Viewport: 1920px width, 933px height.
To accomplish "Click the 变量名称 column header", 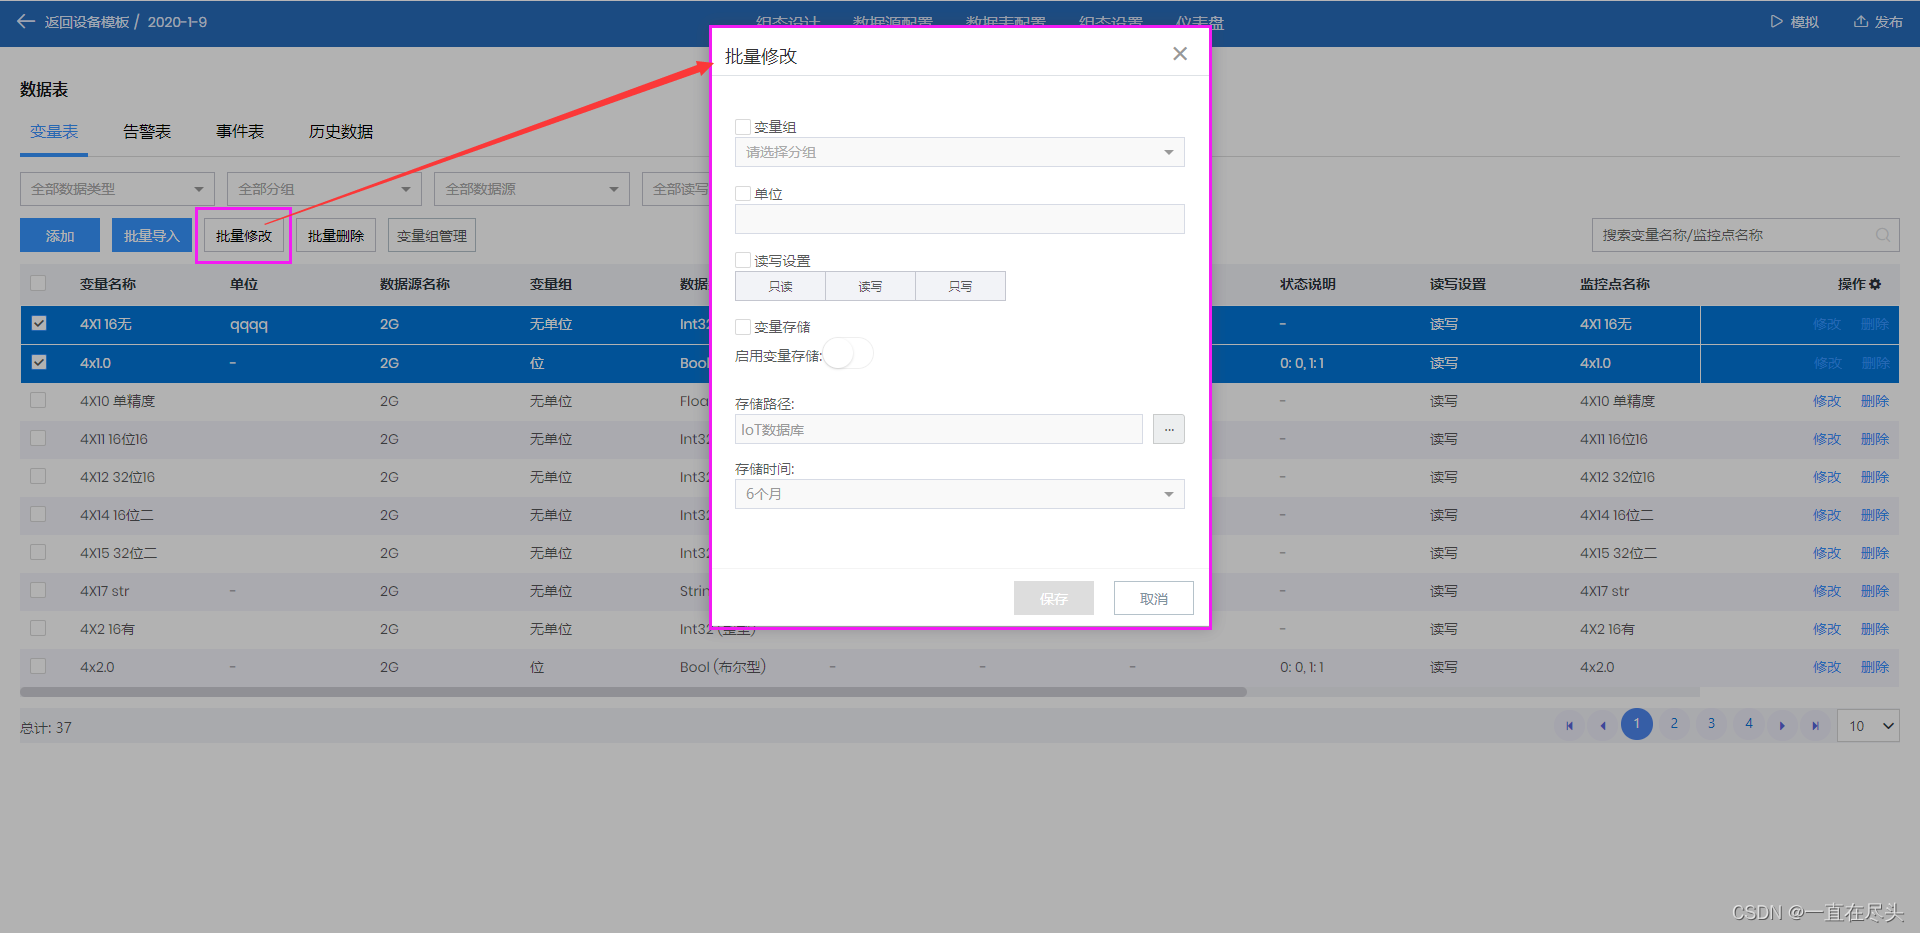I will (108, 284).
